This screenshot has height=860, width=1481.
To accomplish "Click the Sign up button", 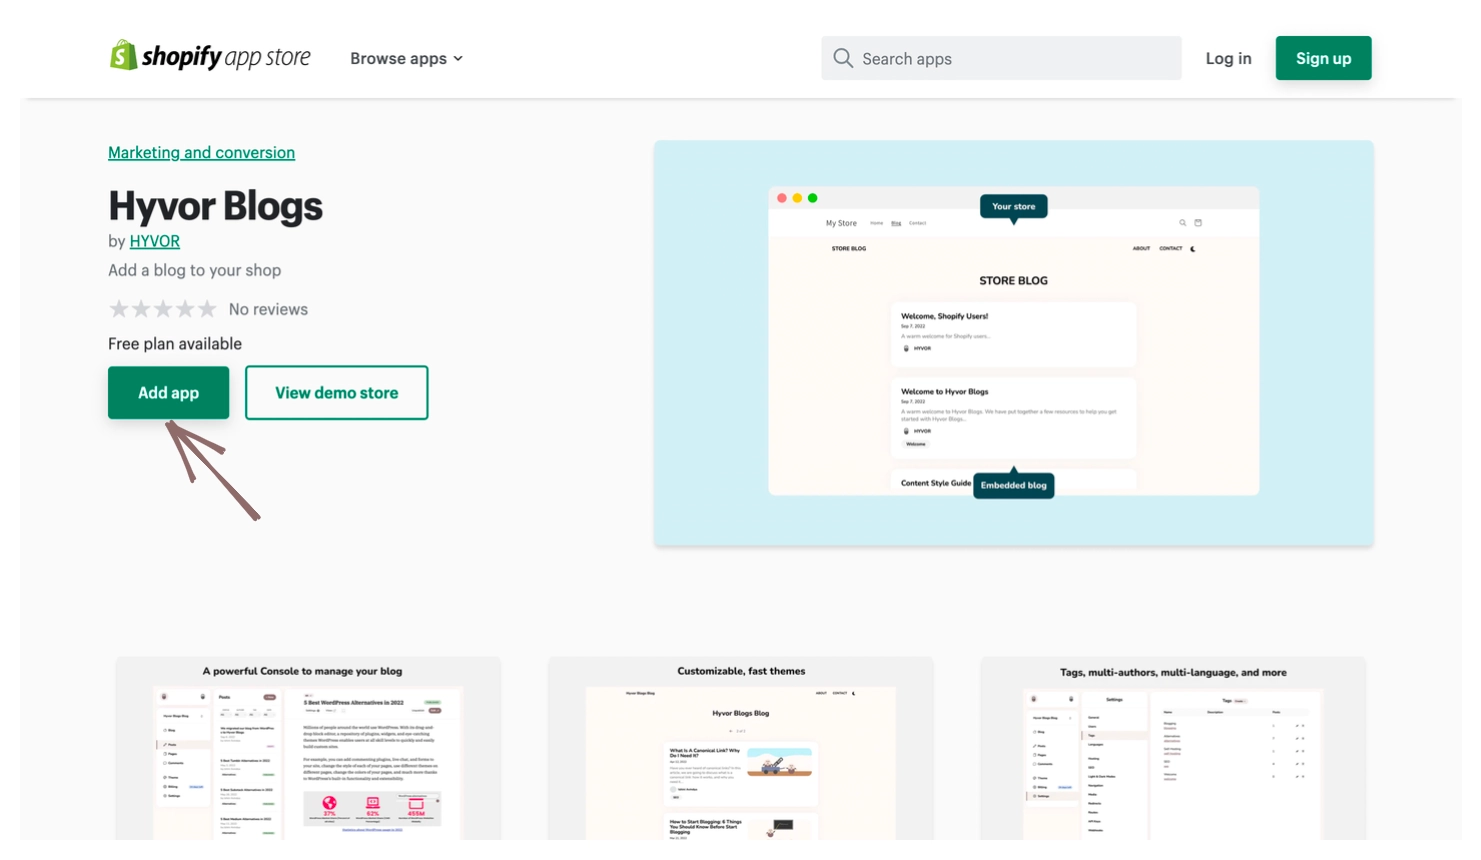I will (1323, 58).
